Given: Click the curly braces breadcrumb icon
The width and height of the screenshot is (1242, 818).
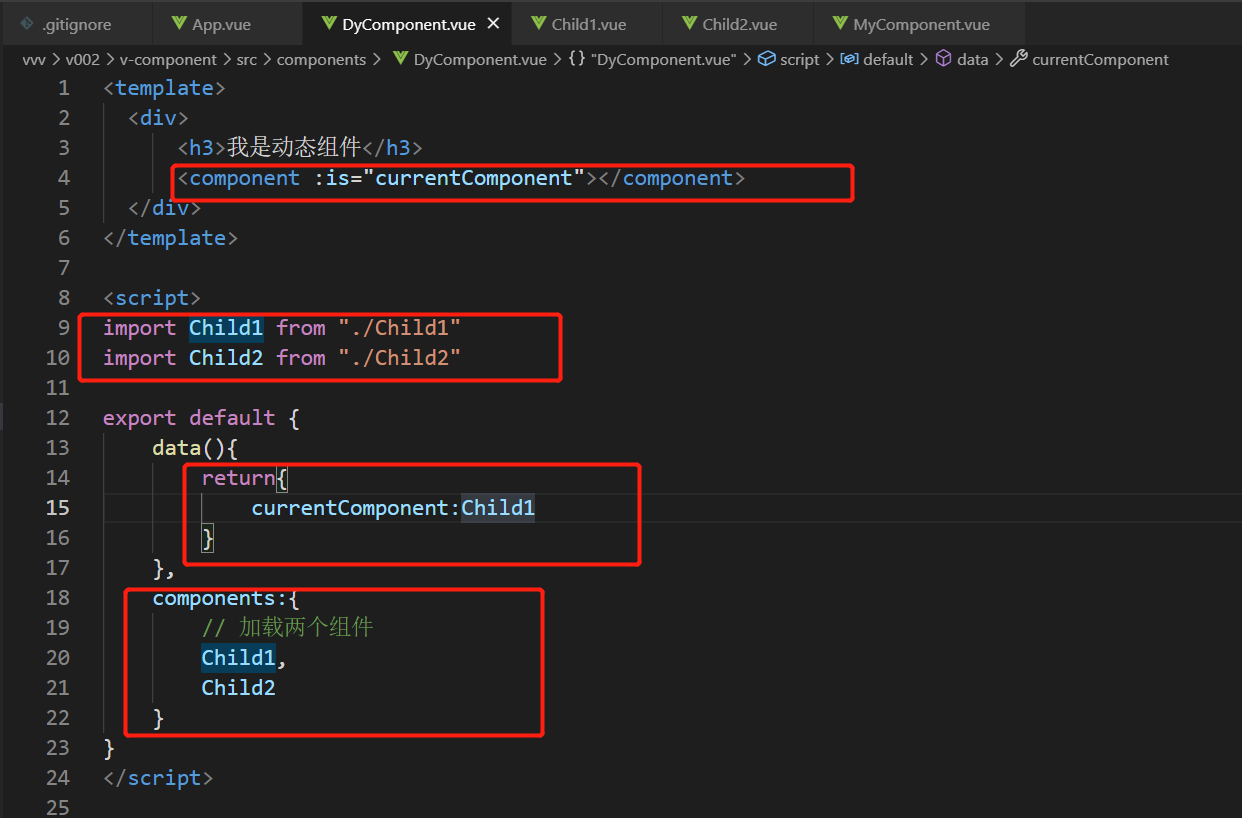Looking at the screenshot, I should coord(577,60).
